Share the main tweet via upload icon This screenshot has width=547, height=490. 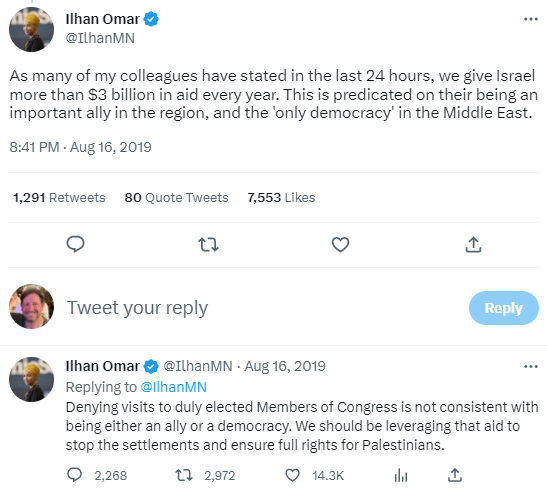(x=473, y=244)
